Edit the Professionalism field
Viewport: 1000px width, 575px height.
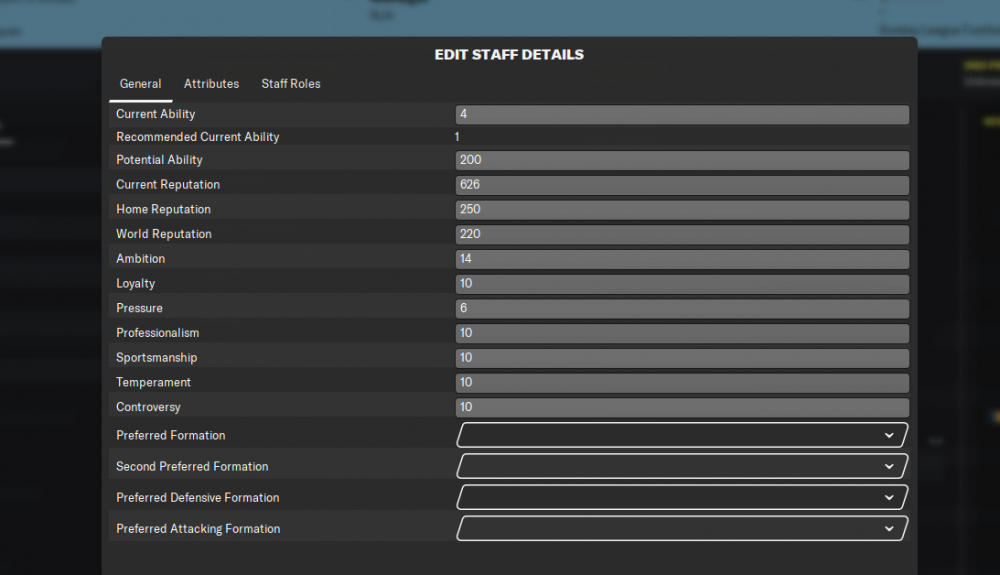(682, 333)
